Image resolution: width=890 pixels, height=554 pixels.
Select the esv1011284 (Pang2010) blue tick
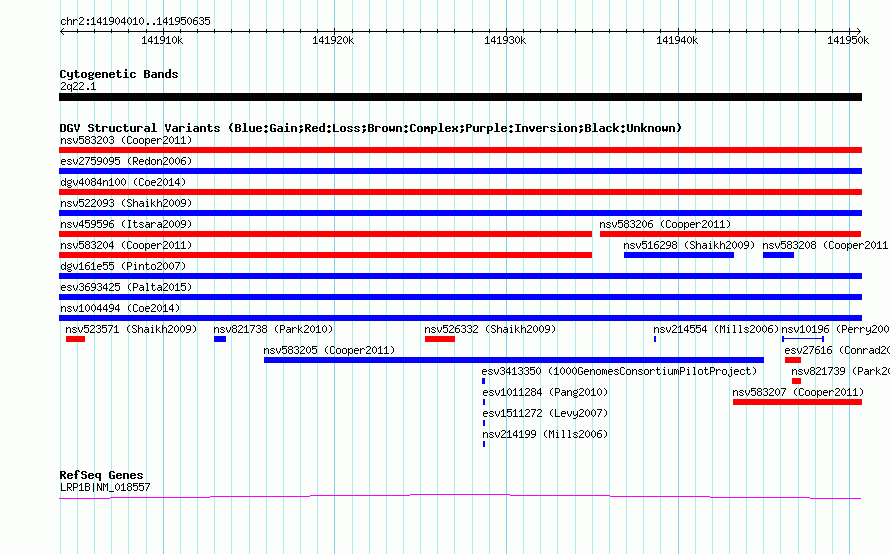(484, 402)
